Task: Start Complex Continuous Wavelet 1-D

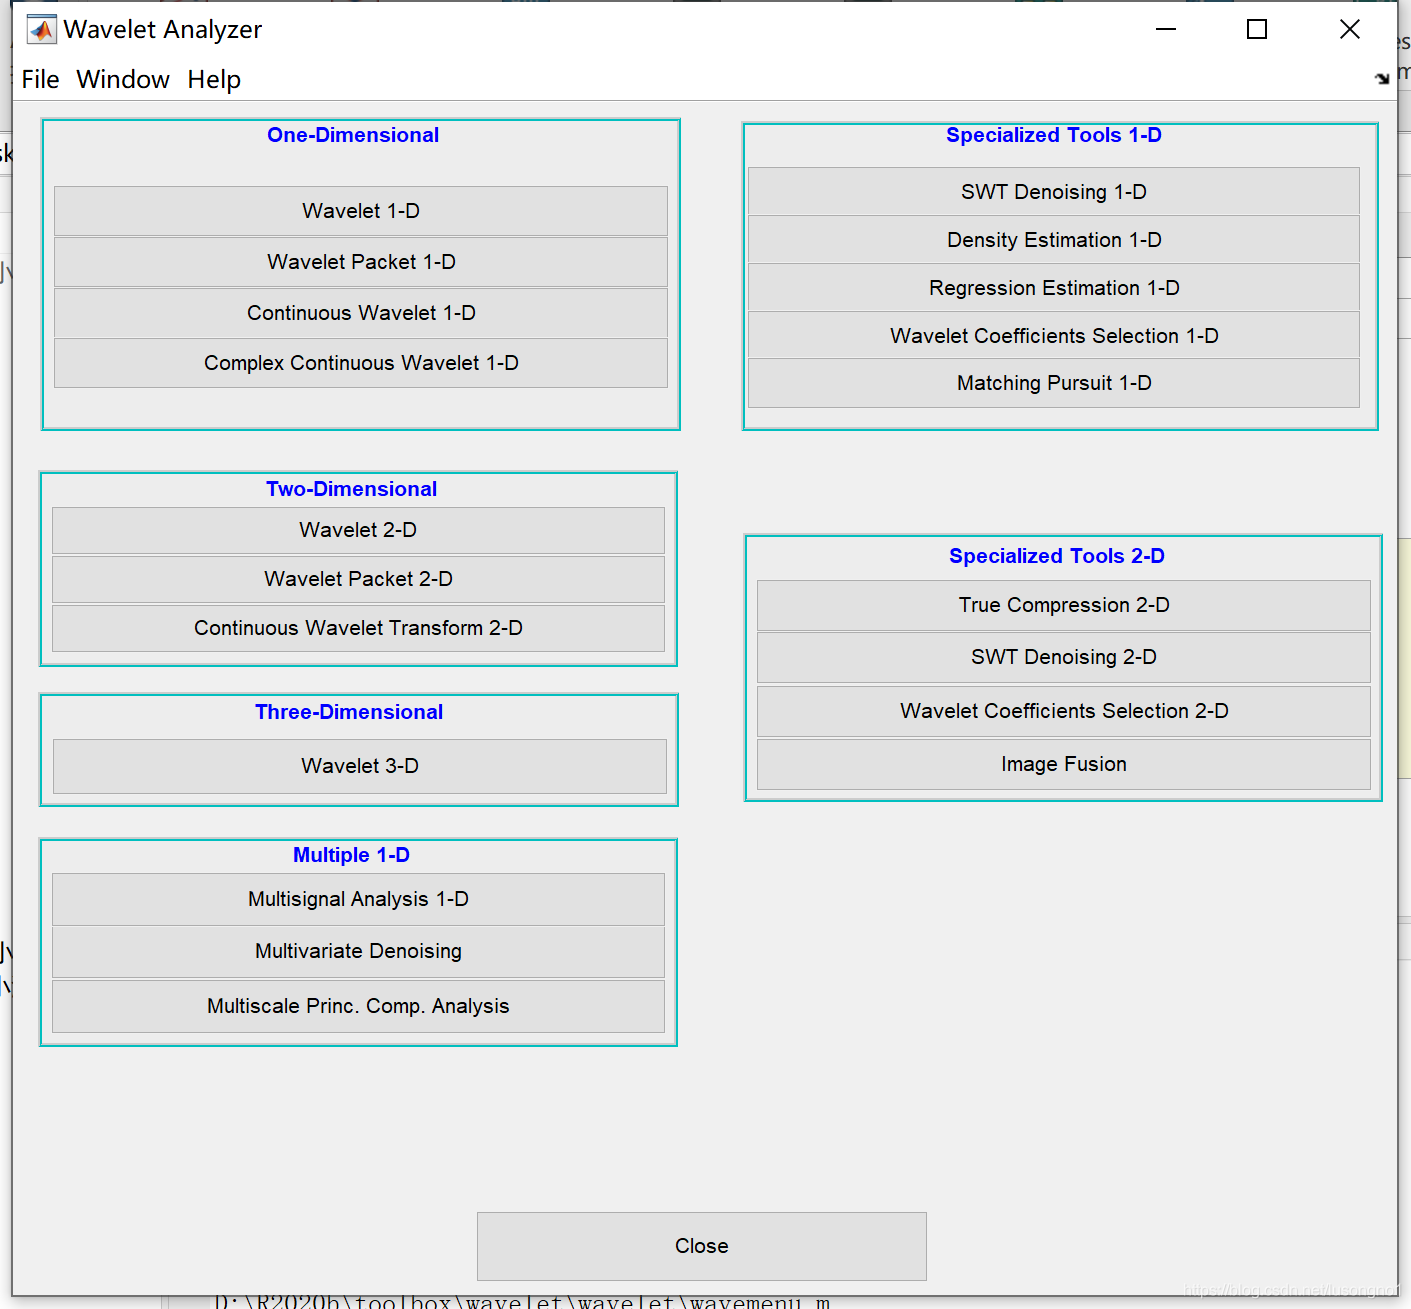Action: [360, 363]
